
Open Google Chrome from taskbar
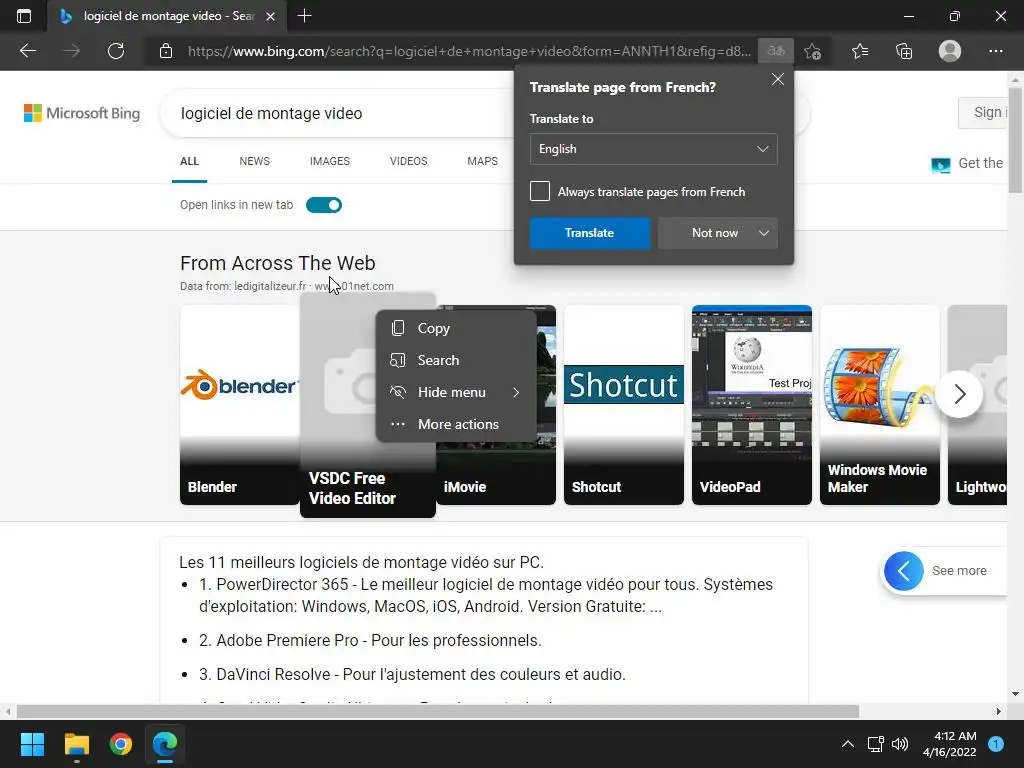[121, 744]
